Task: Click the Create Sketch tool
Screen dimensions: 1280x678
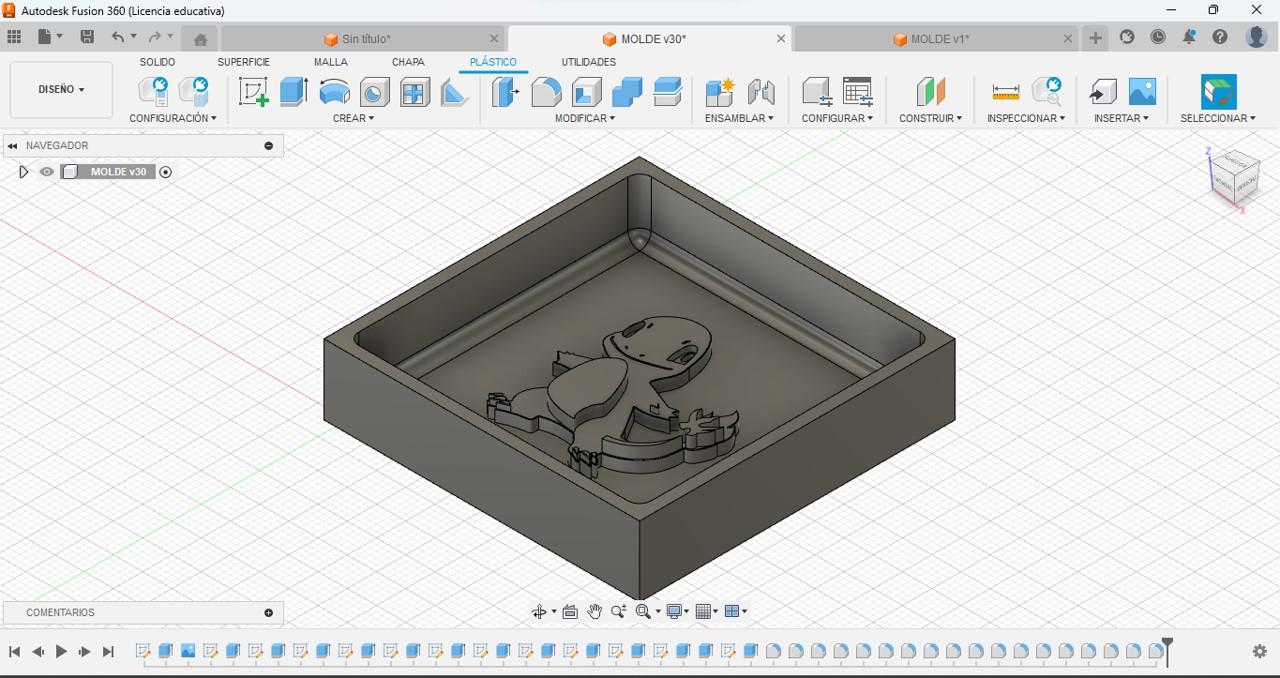Action: pyautogui.click(x=254, y=92)
